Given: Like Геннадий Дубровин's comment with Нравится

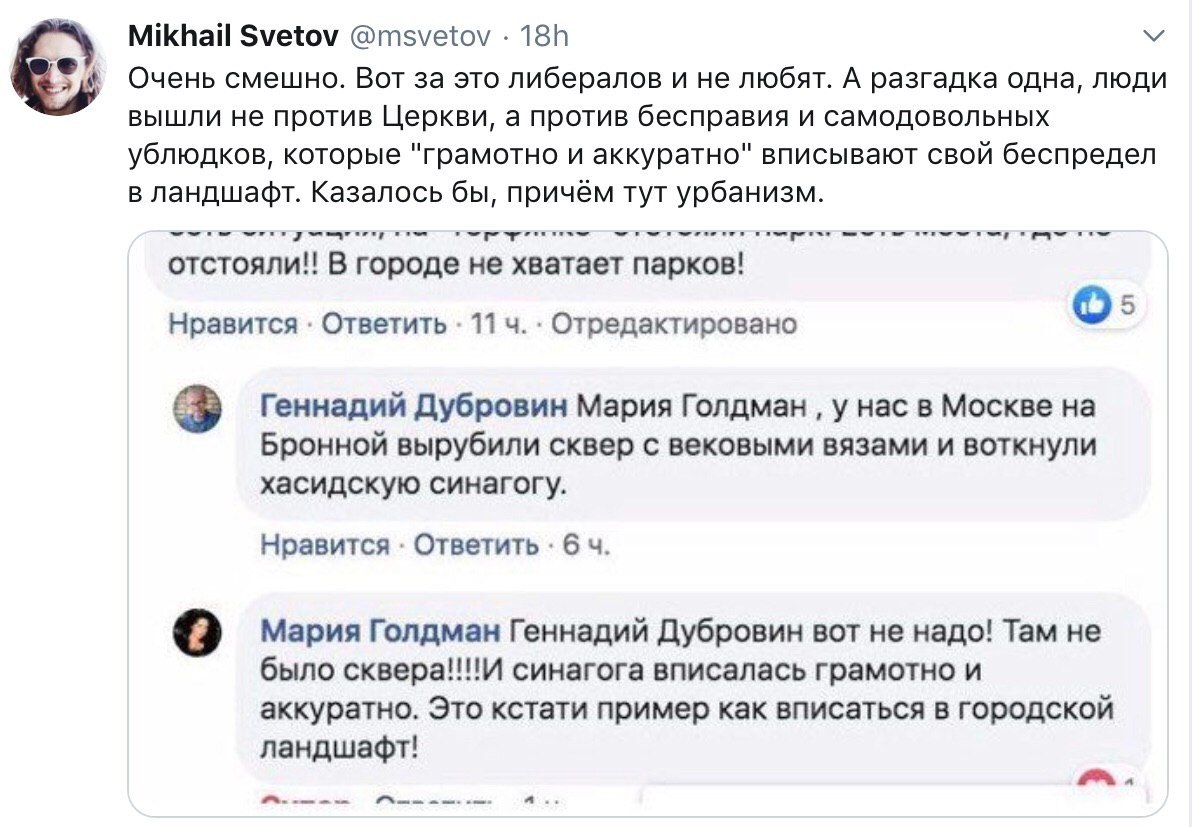Looking at the screenshot, I should [324, 544].
